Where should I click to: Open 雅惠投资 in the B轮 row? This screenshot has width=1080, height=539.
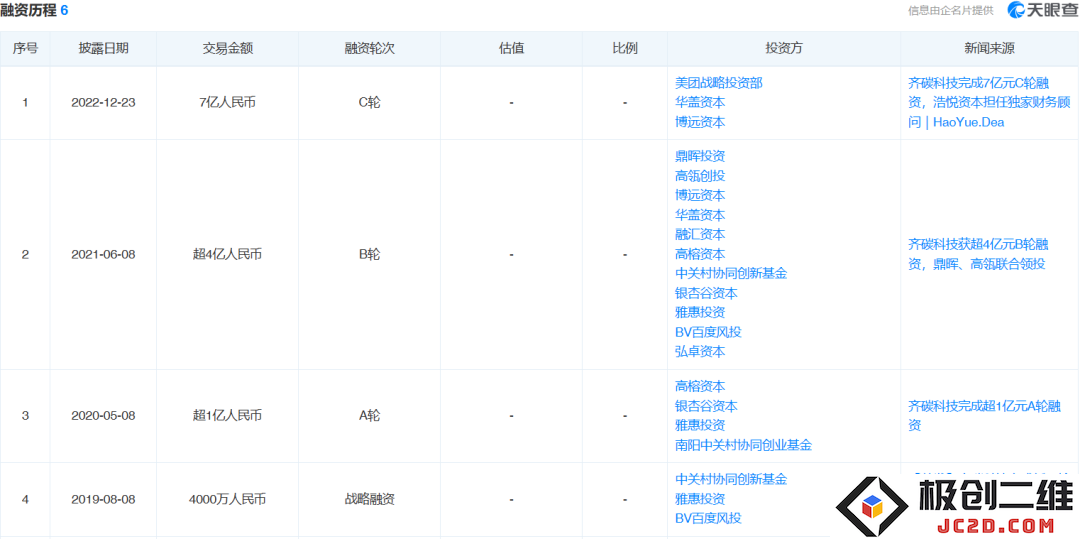point(700,313)
